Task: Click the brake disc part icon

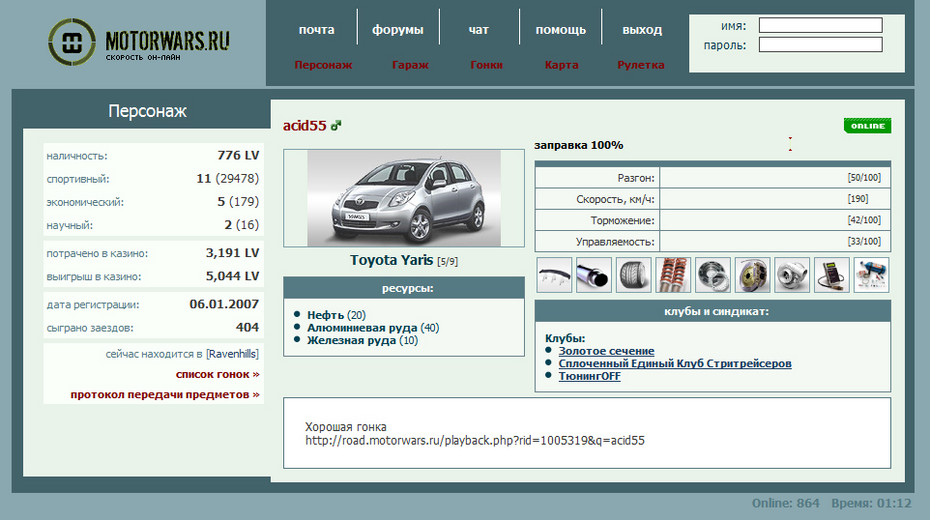Action: (753, 275)
